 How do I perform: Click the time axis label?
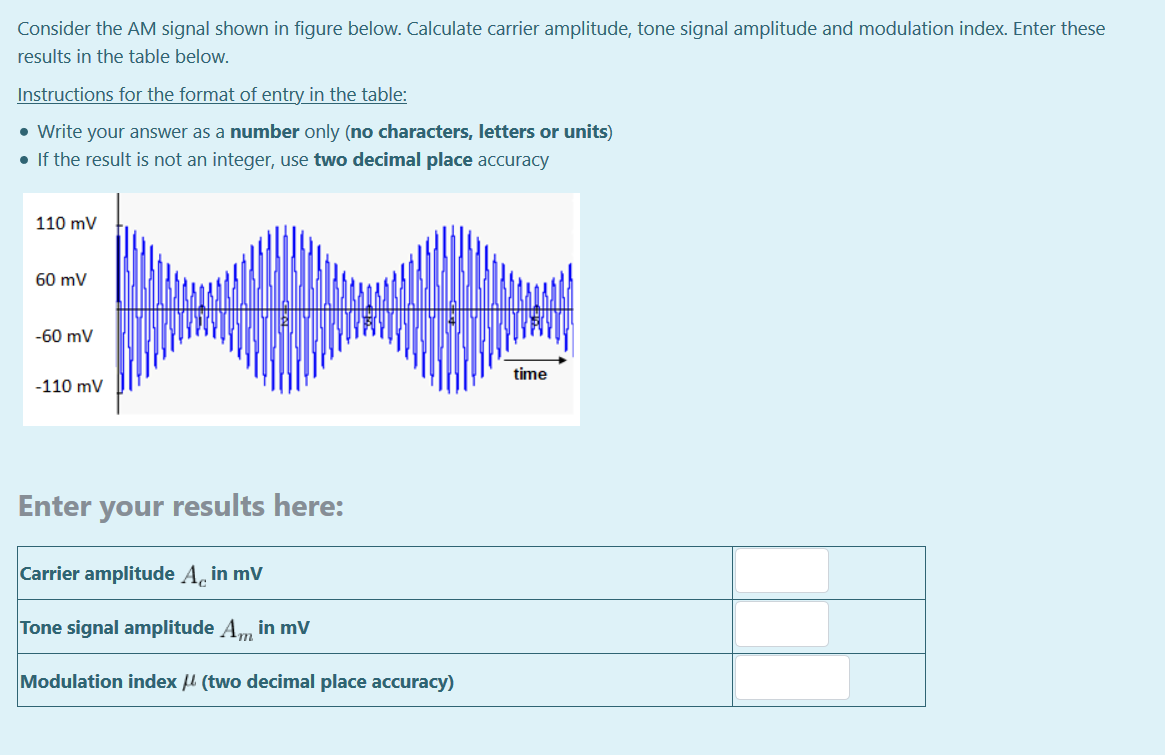pyautogui.click(x=530, y=374)
